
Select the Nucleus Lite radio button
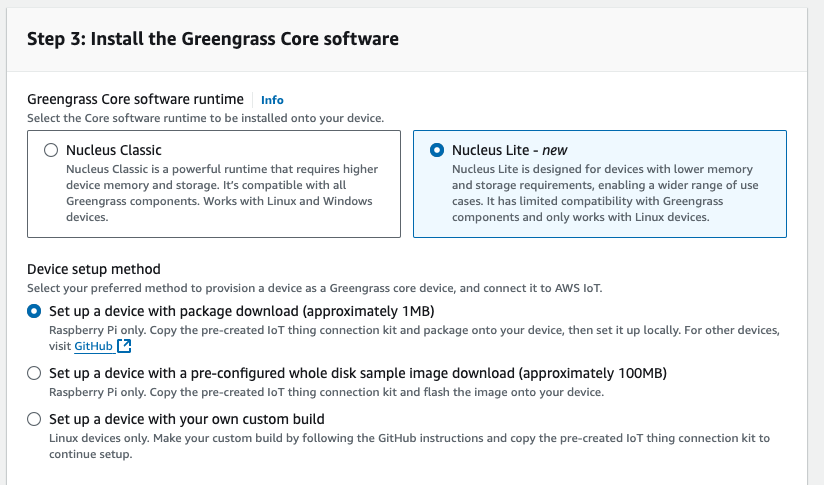tap(436, 150)
